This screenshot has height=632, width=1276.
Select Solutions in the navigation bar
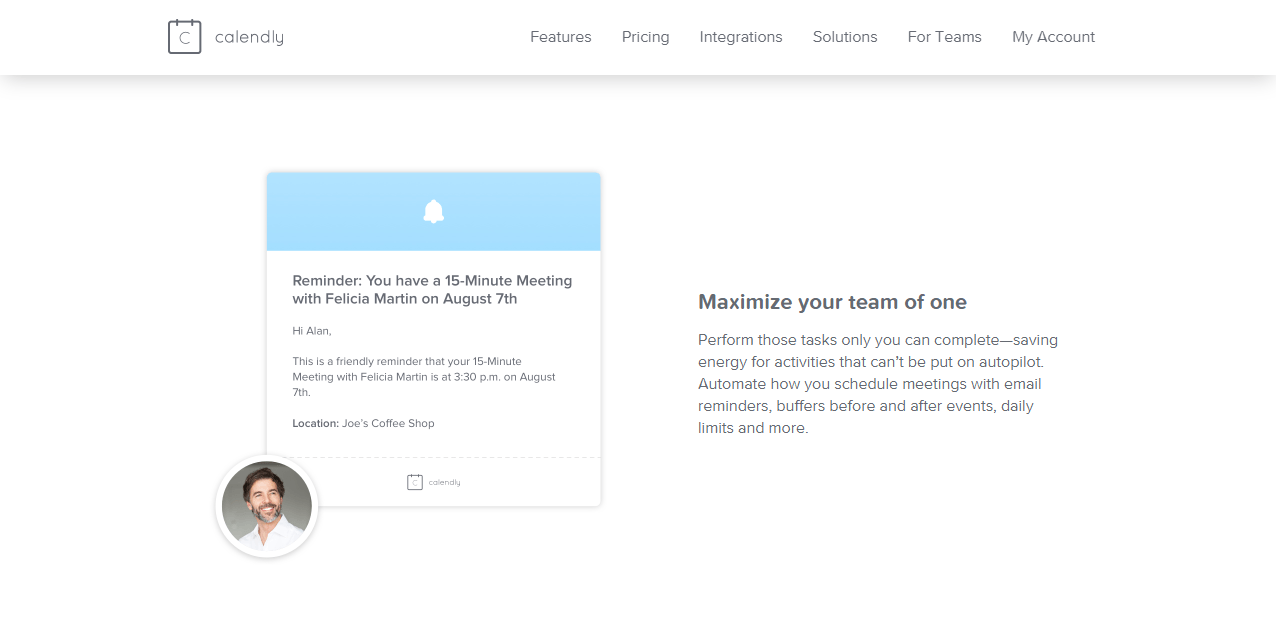[845, 37]
